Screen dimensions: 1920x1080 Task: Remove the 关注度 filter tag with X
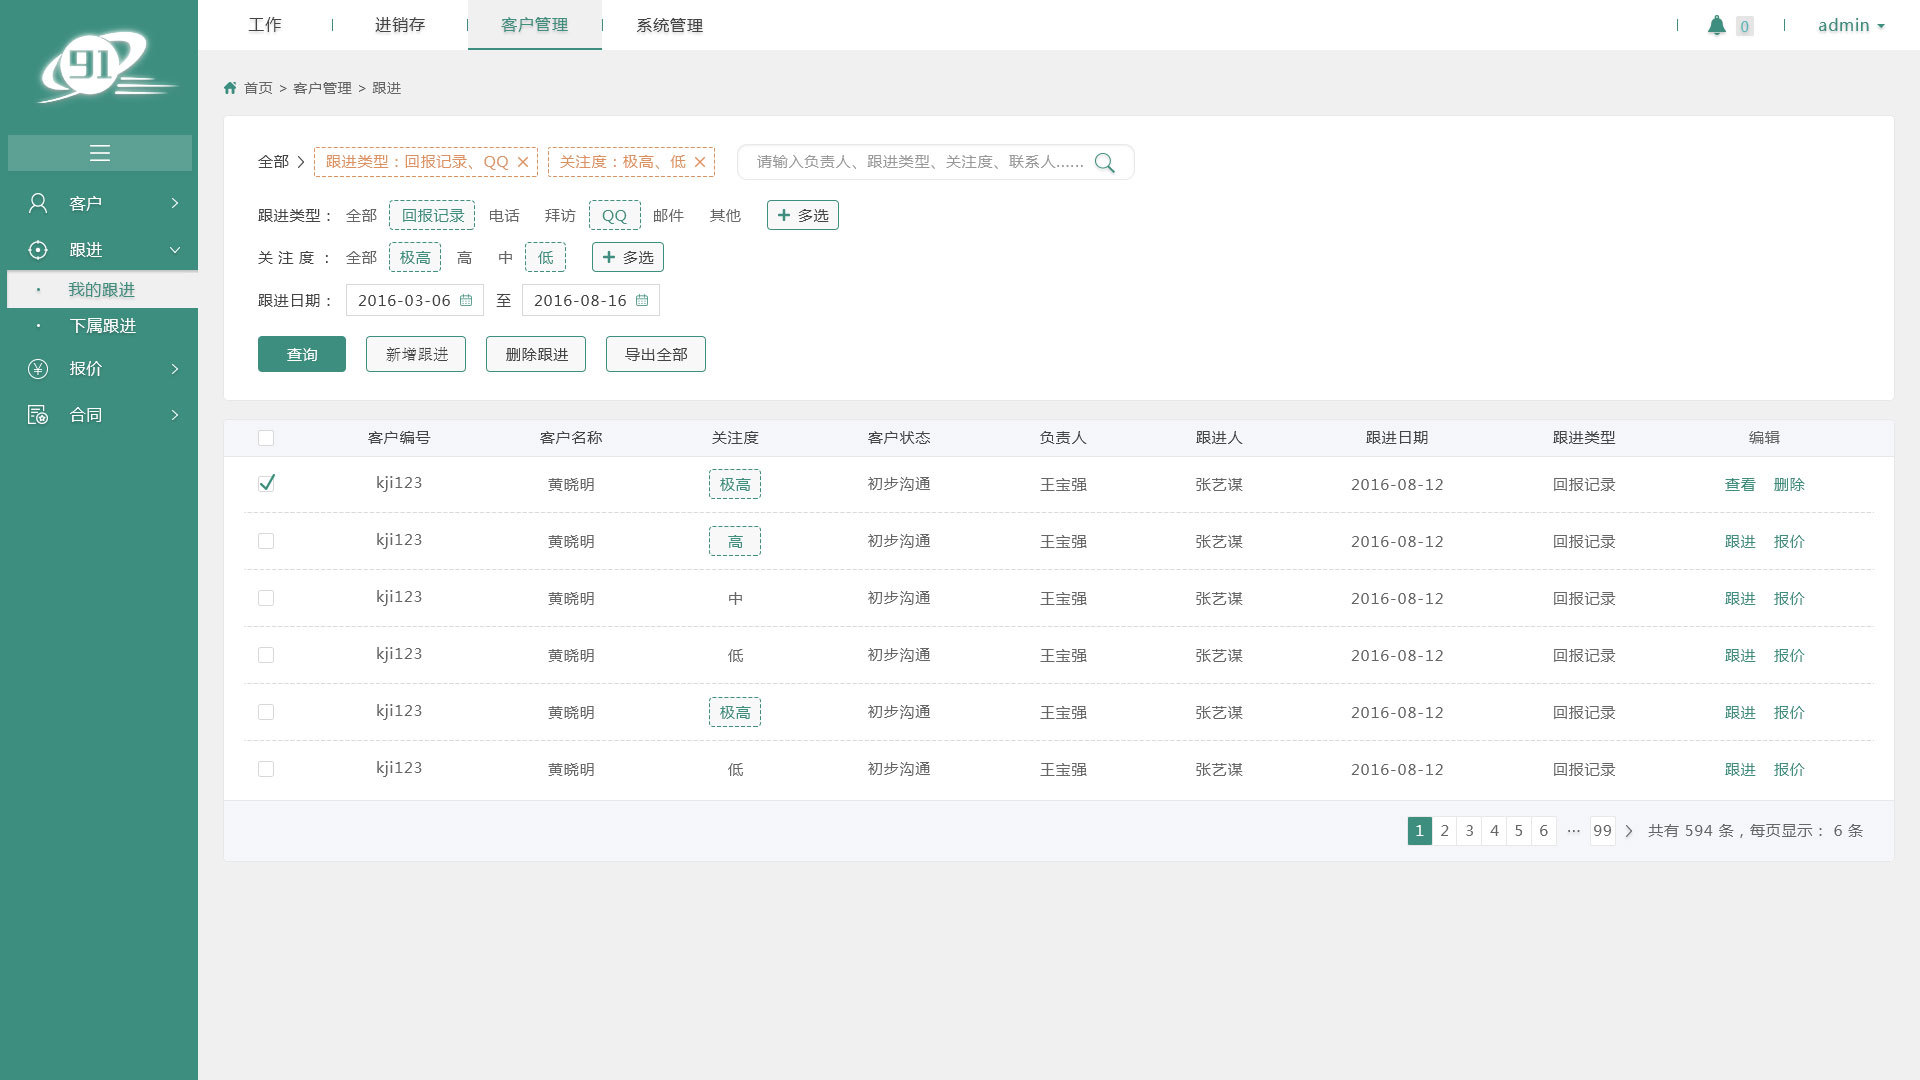click(x=700, y=162)
